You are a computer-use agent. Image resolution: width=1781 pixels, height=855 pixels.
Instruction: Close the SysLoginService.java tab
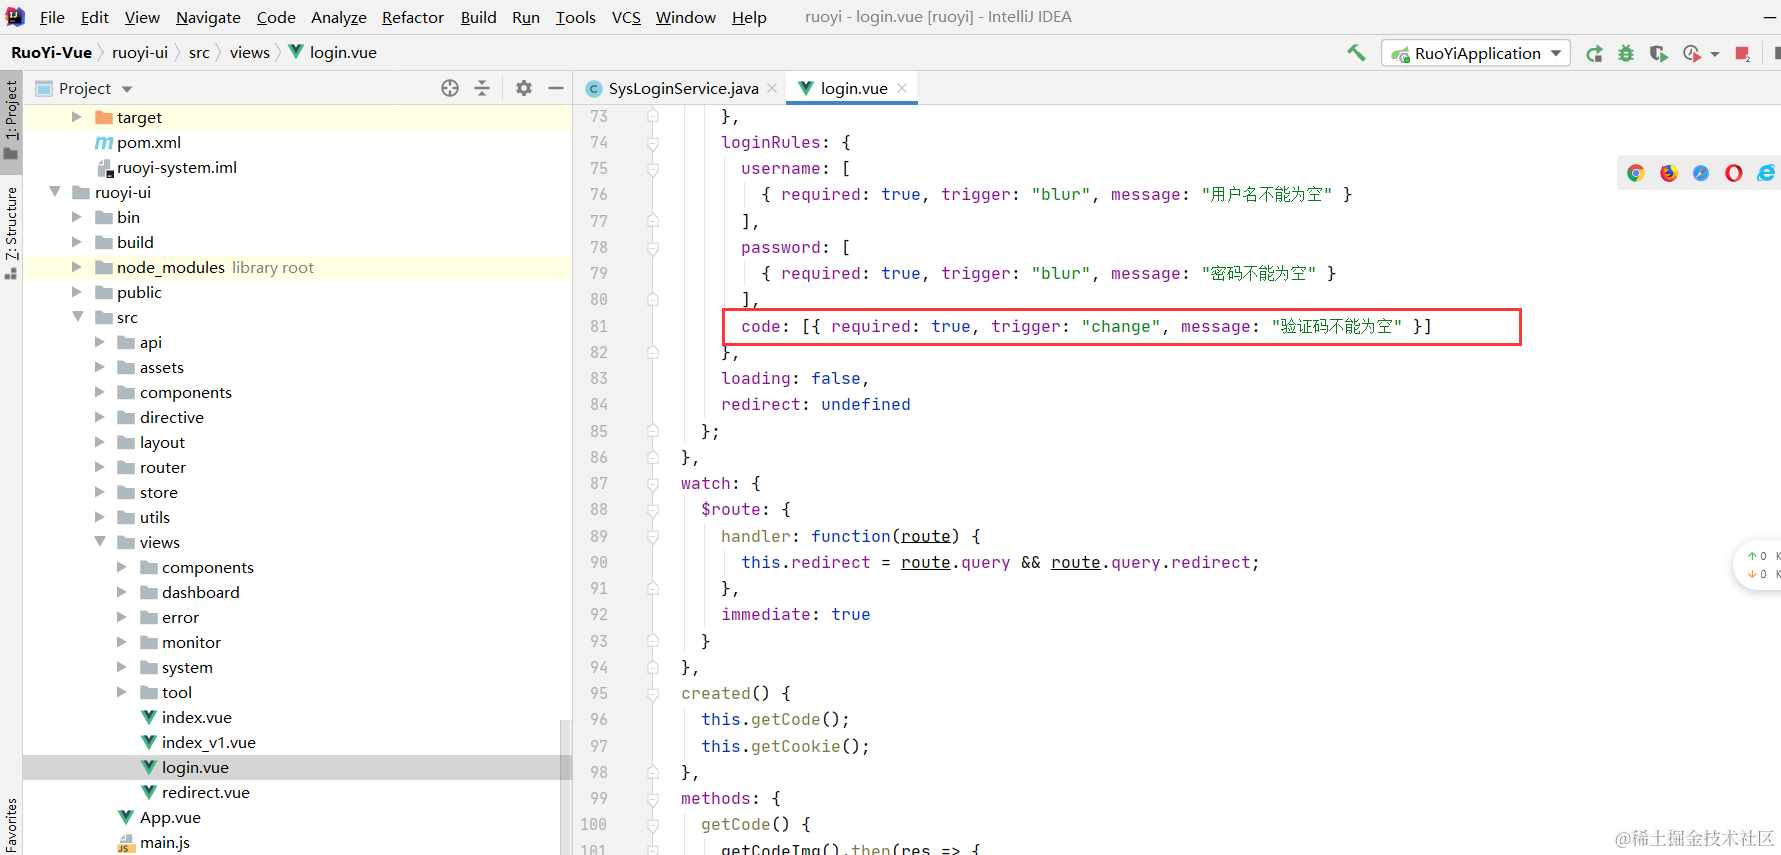click(x=772, y=88)
